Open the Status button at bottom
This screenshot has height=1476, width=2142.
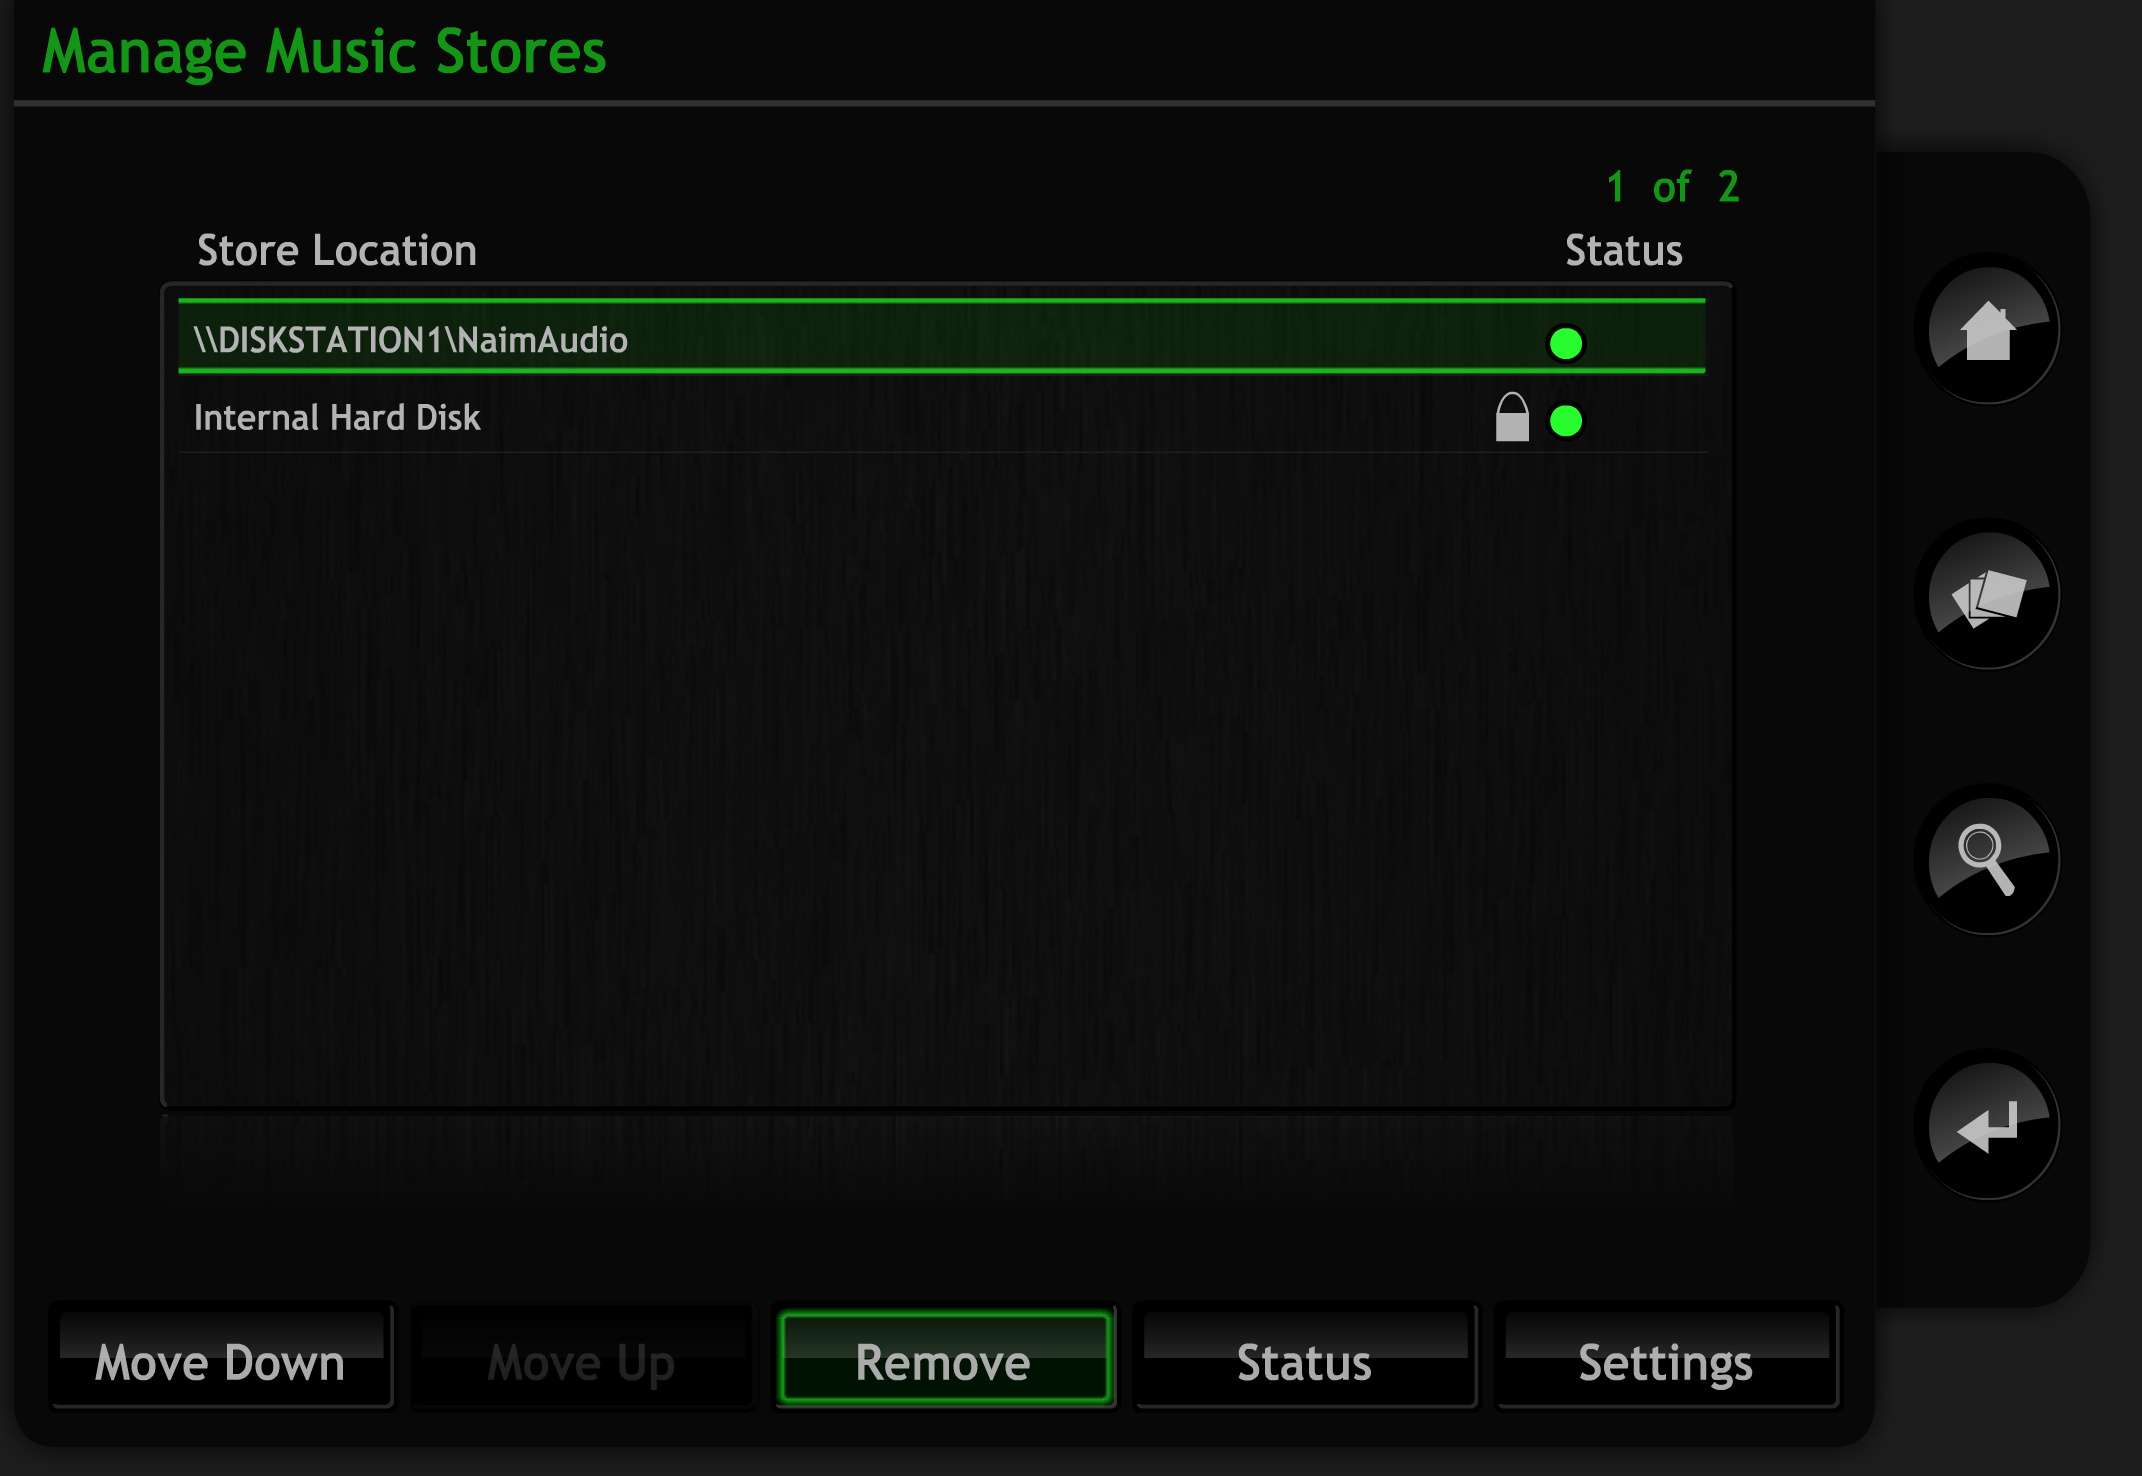point(1305,1358)
